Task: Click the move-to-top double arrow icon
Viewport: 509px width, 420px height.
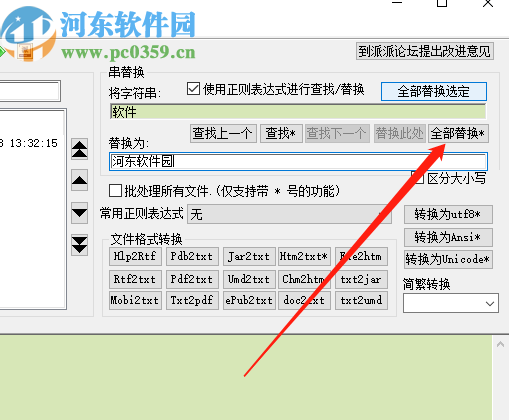Action: 79,149
